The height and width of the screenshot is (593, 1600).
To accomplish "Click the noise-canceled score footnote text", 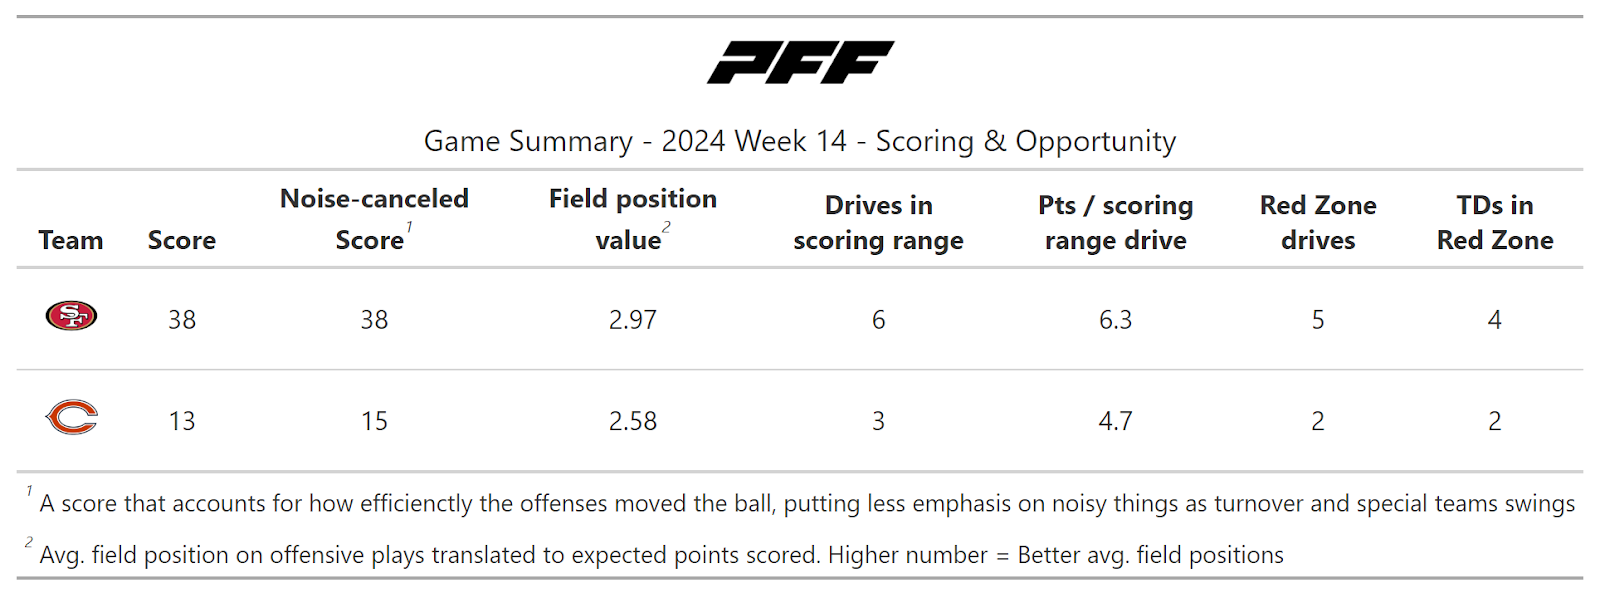I will pos(806,503).
